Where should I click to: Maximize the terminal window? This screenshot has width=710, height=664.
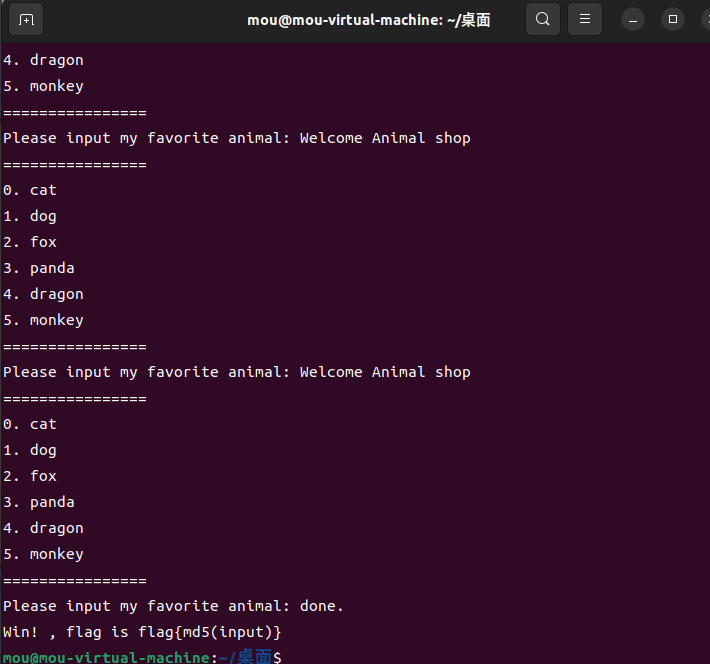click(672, 19)
